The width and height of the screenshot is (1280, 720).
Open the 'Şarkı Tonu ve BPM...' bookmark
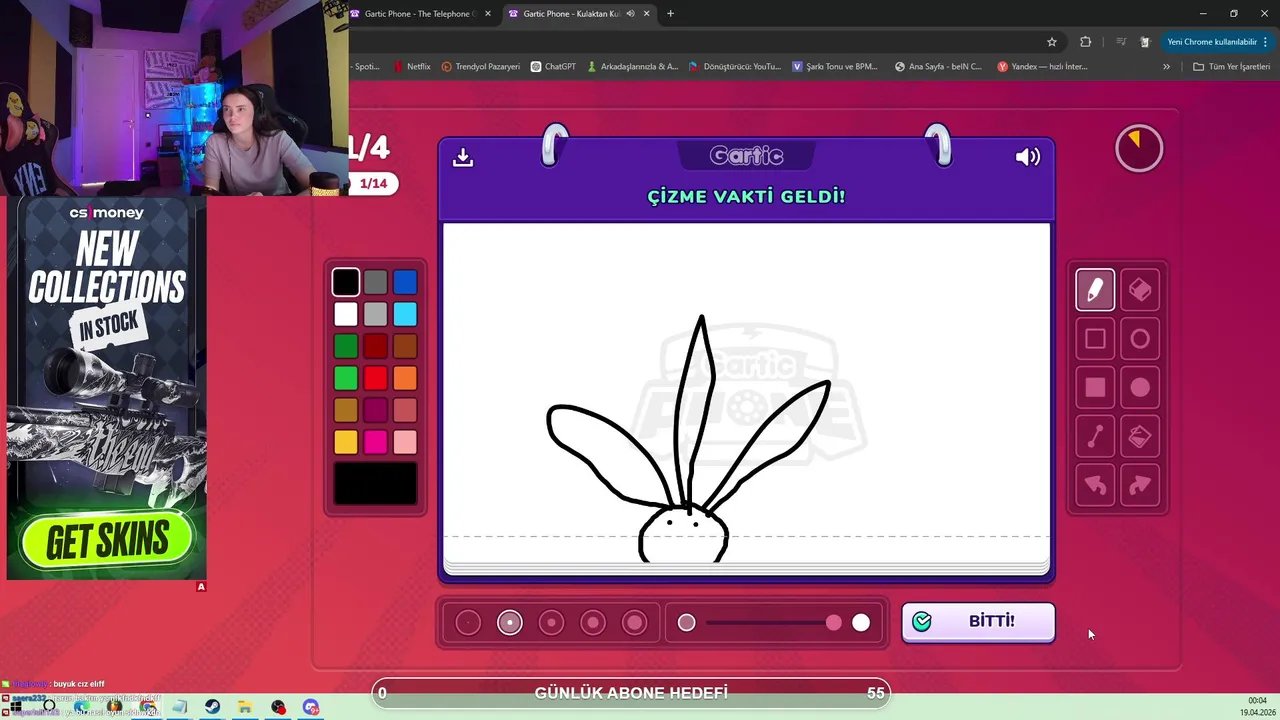click(835, 67)
